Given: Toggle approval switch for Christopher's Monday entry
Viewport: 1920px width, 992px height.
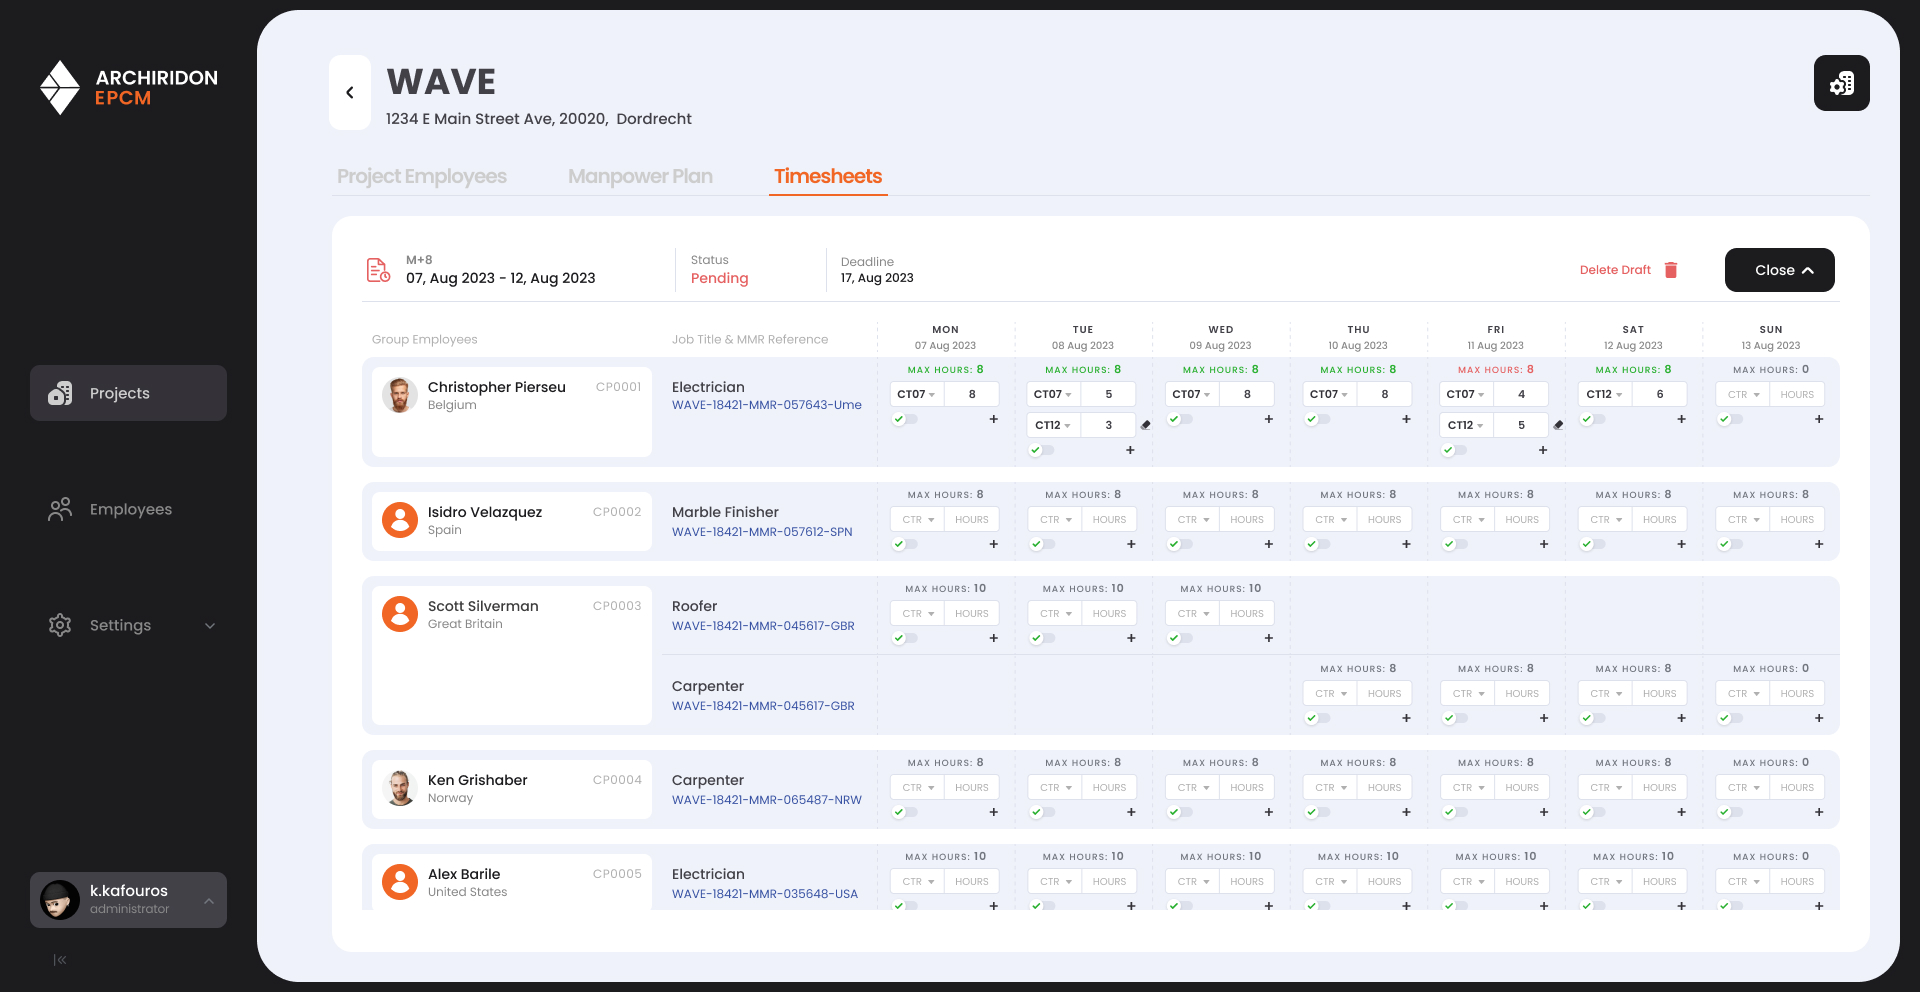Looking at the screenshot, I should pyautogui.click(x=904, y=419).
